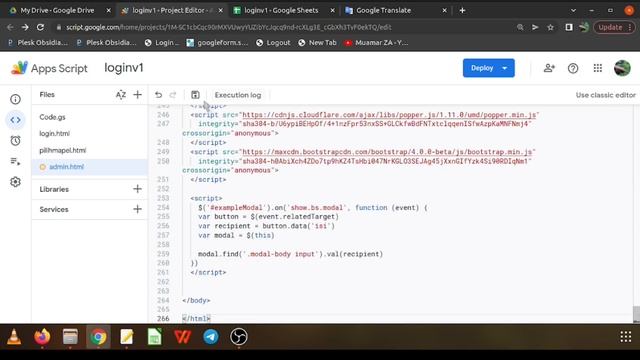Sort files alphabetically with AZ icon
The image size is (640, 360).
pyautogui.click(x=121, y=95)
